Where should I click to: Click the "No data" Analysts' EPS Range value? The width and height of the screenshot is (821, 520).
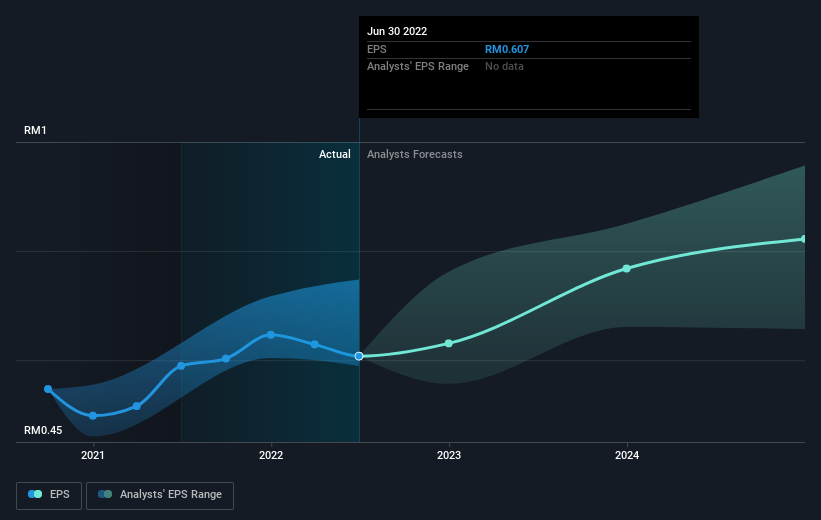(504, 67)
